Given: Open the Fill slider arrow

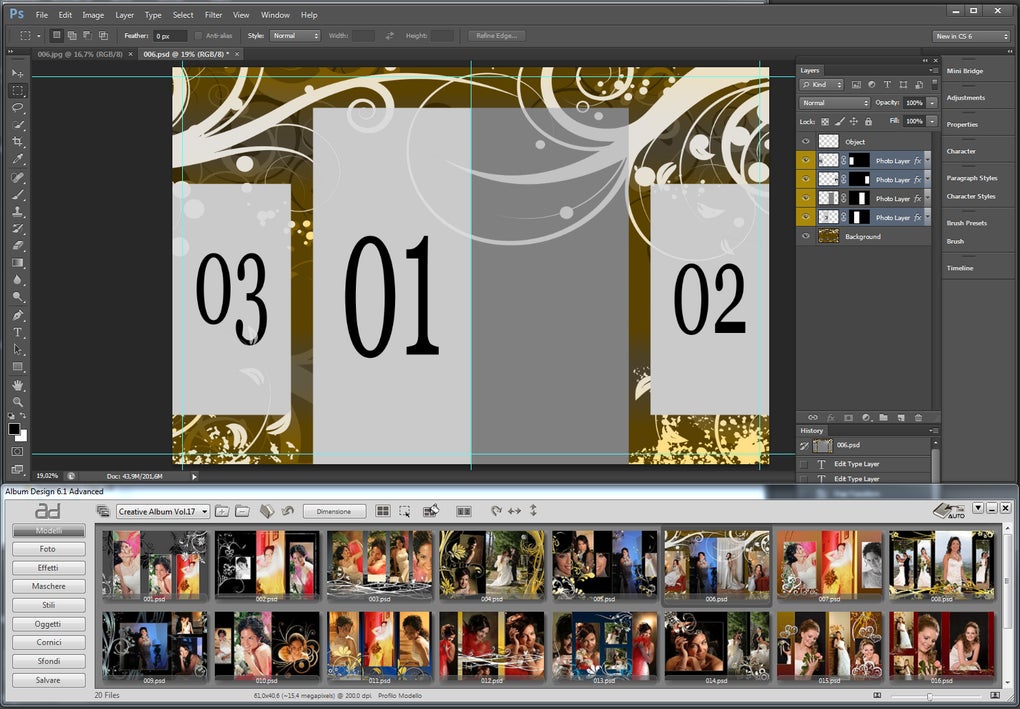Looking at the screenshot, I should [932, 122].
